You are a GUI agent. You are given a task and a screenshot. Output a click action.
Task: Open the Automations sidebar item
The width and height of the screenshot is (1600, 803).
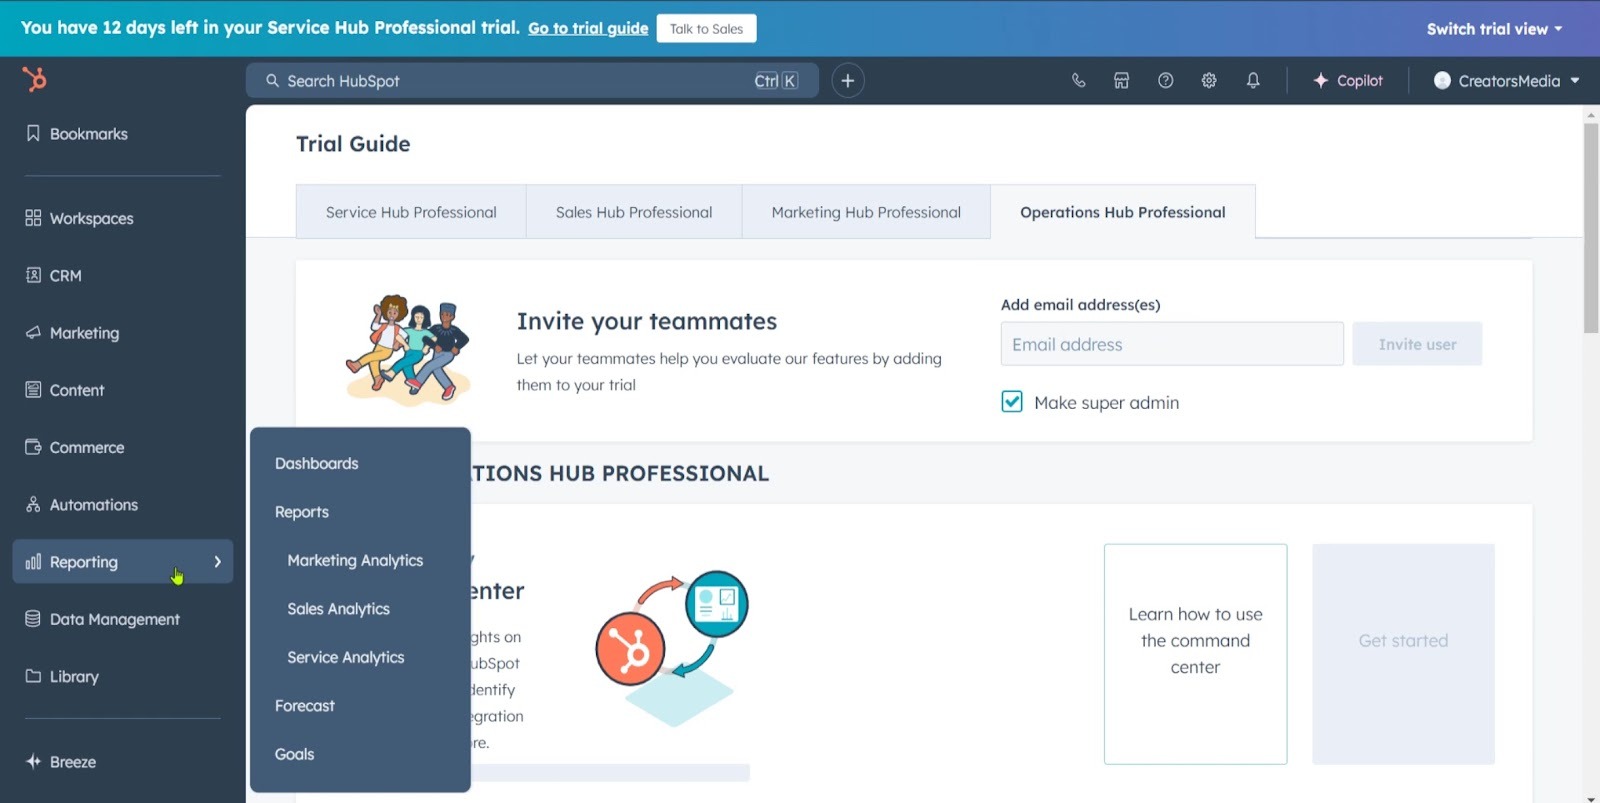(x=82, y=505)
